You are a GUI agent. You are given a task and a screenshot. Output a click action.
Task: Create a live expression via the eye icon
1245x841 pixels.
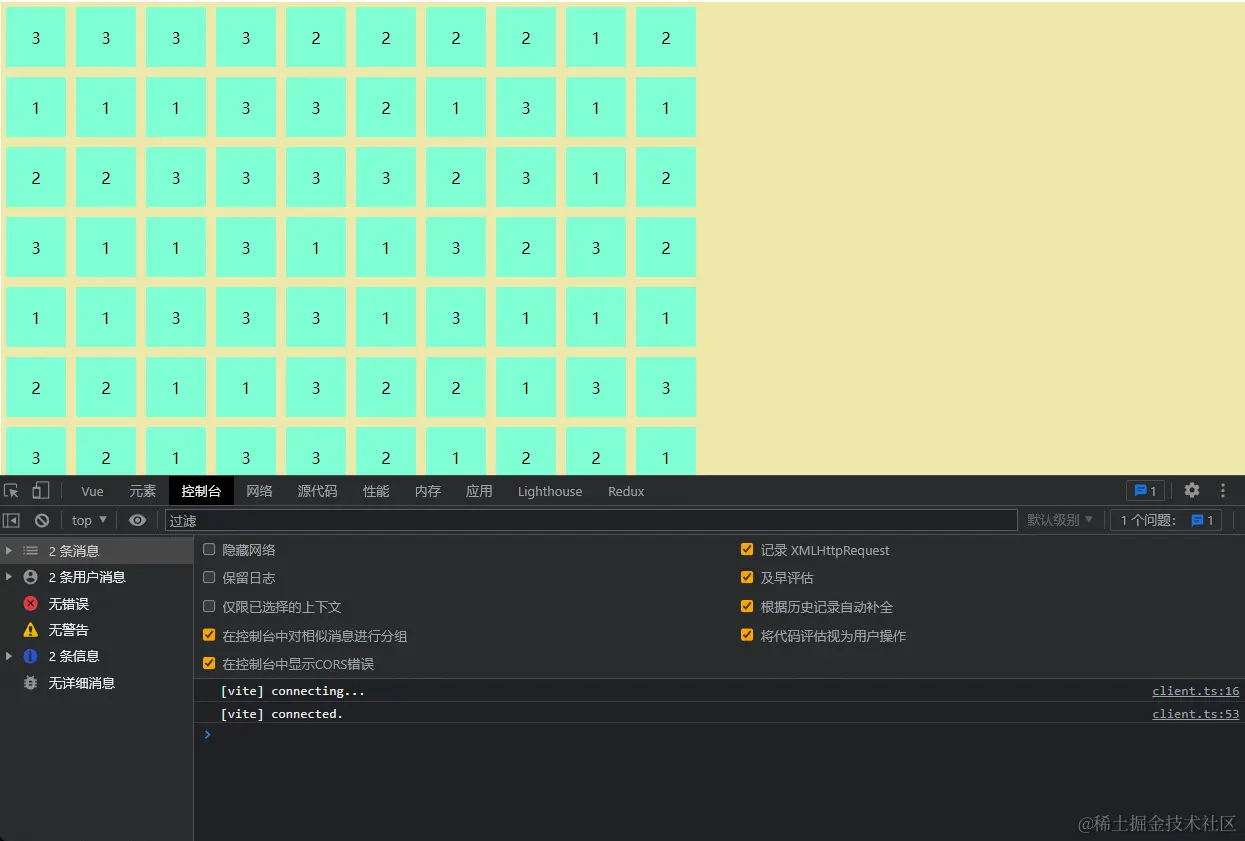138,520
